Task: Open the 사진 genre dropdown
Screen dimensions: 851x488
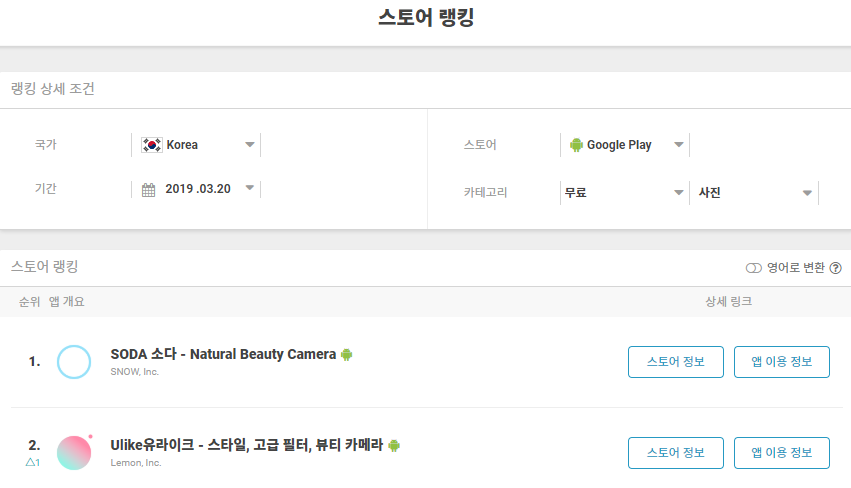Action: (x=754, y=193)
